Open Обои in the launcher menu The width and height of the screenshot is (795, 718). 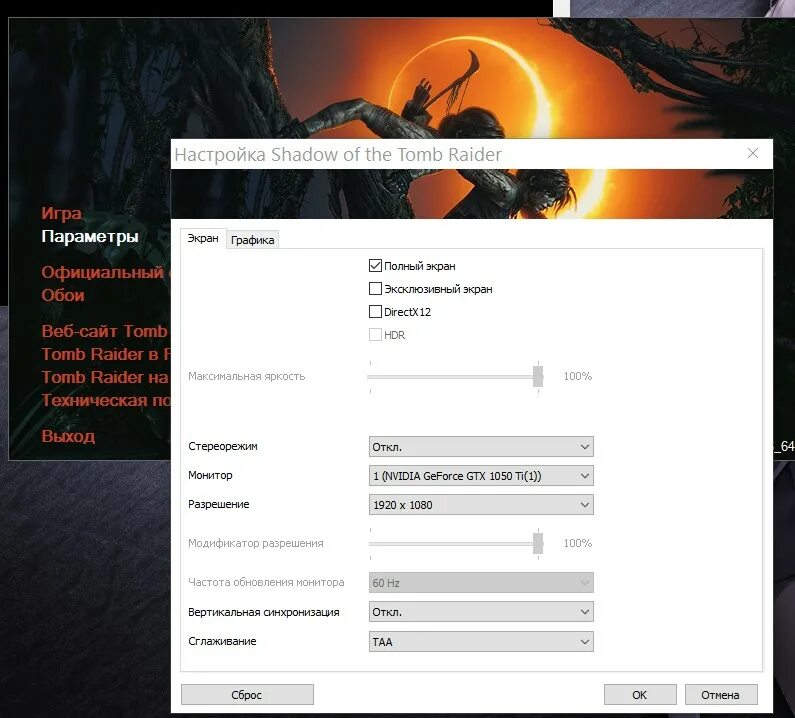coord(63,295)
